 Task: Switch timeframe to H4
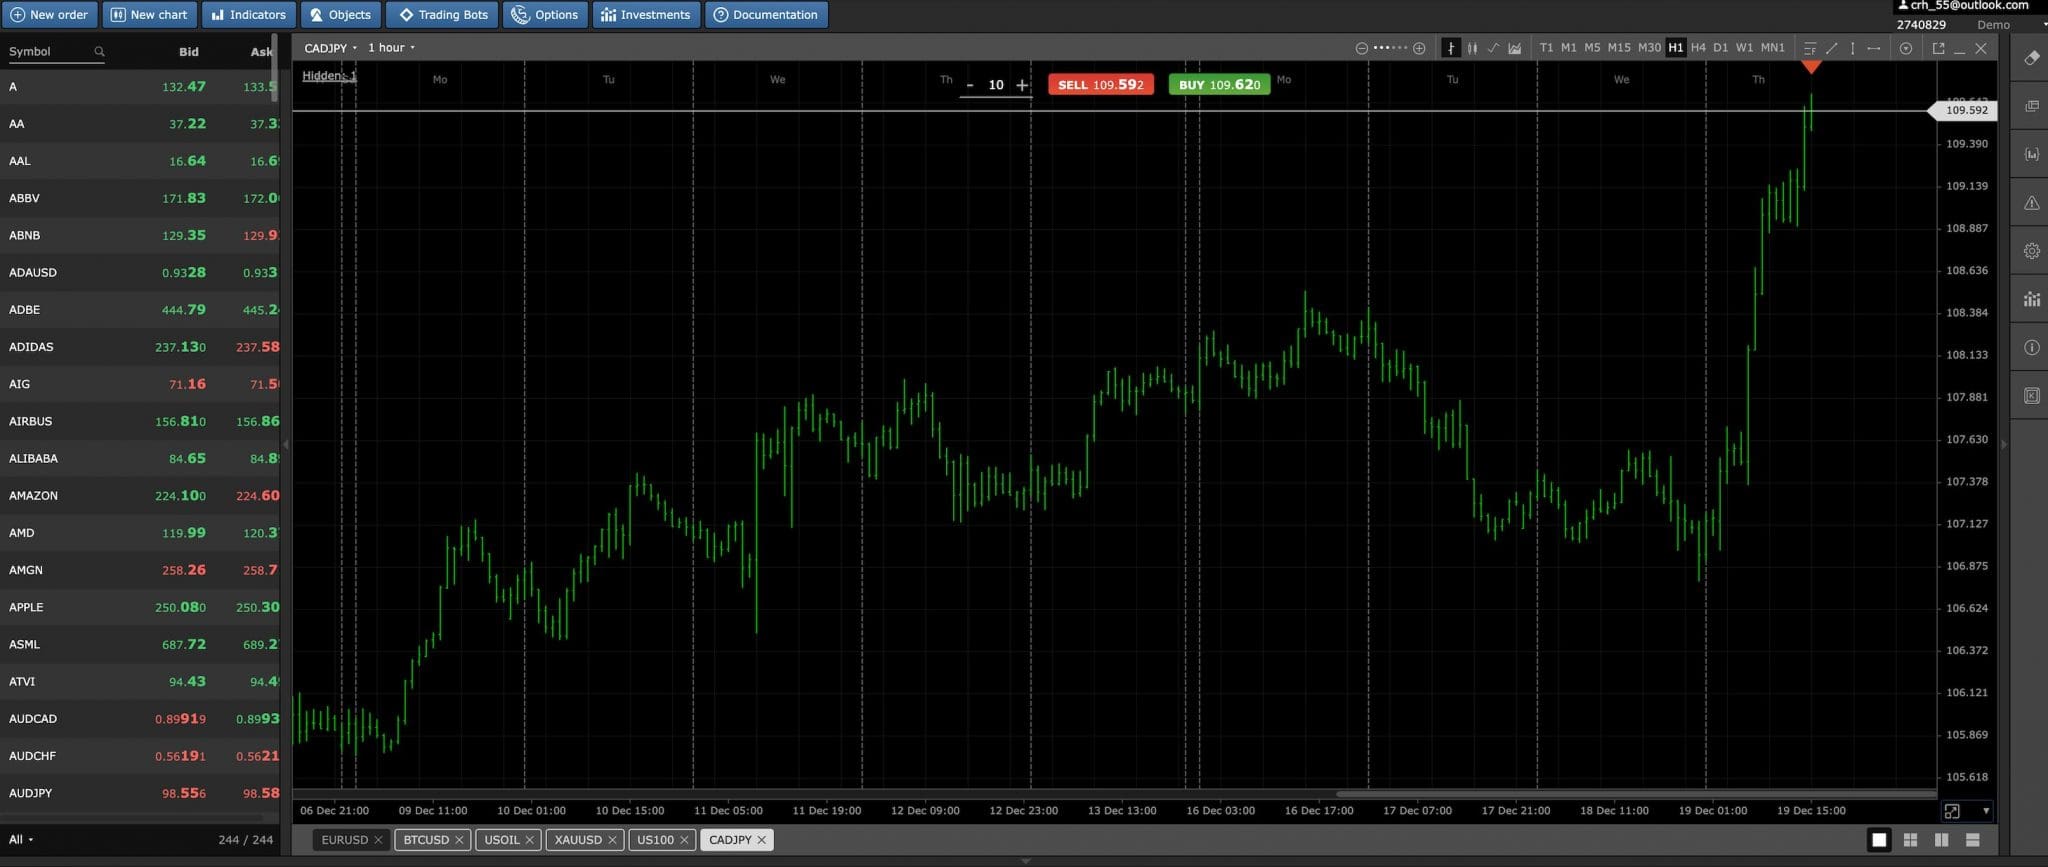(1698, 48)
